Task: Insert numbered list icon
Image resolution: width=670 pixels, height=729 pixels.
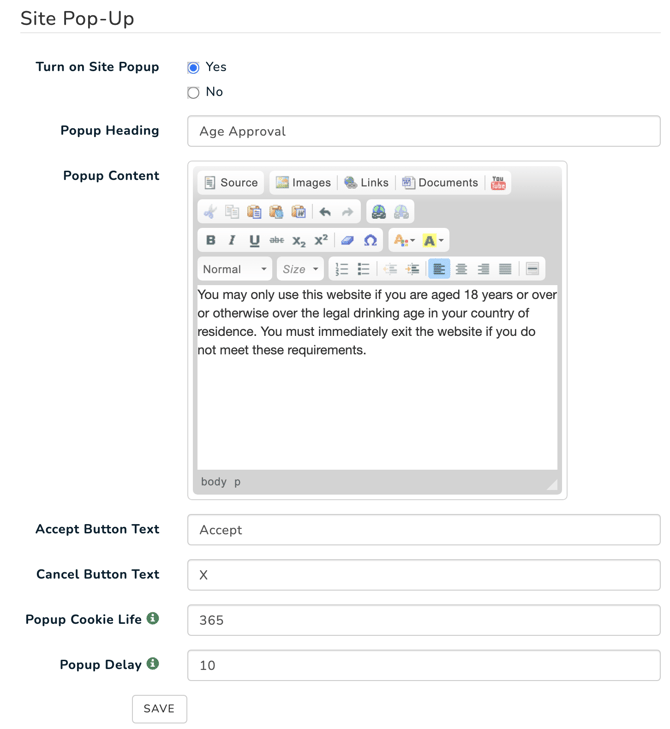Action: pyautogui.click(x=342, y=269)
